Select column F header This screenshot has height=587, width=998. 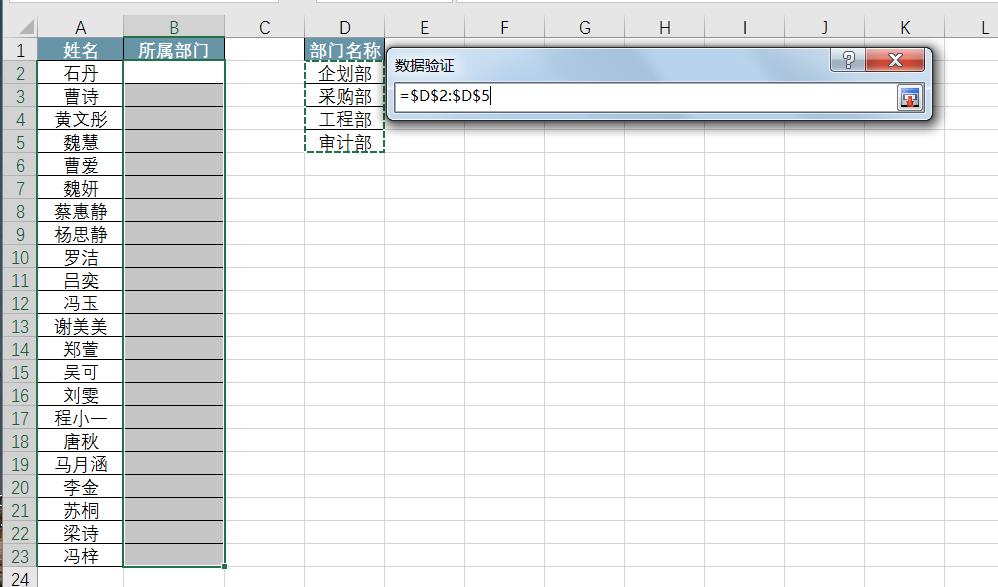(x=504, y=27)
